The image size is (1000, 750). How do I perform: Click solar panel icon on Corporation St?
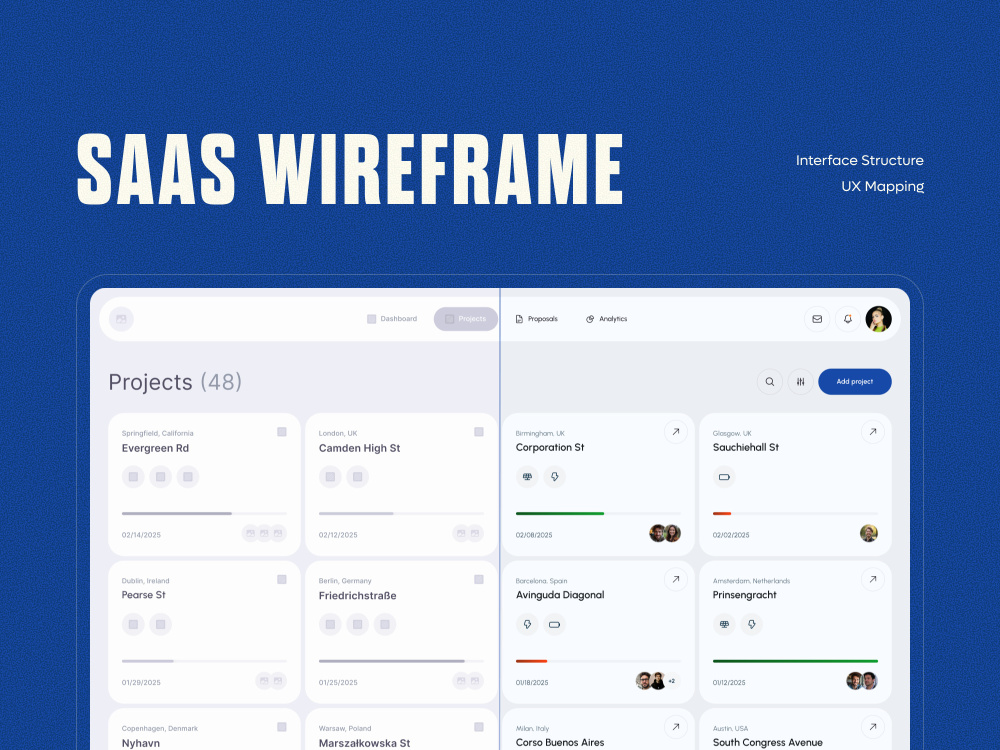527,477
